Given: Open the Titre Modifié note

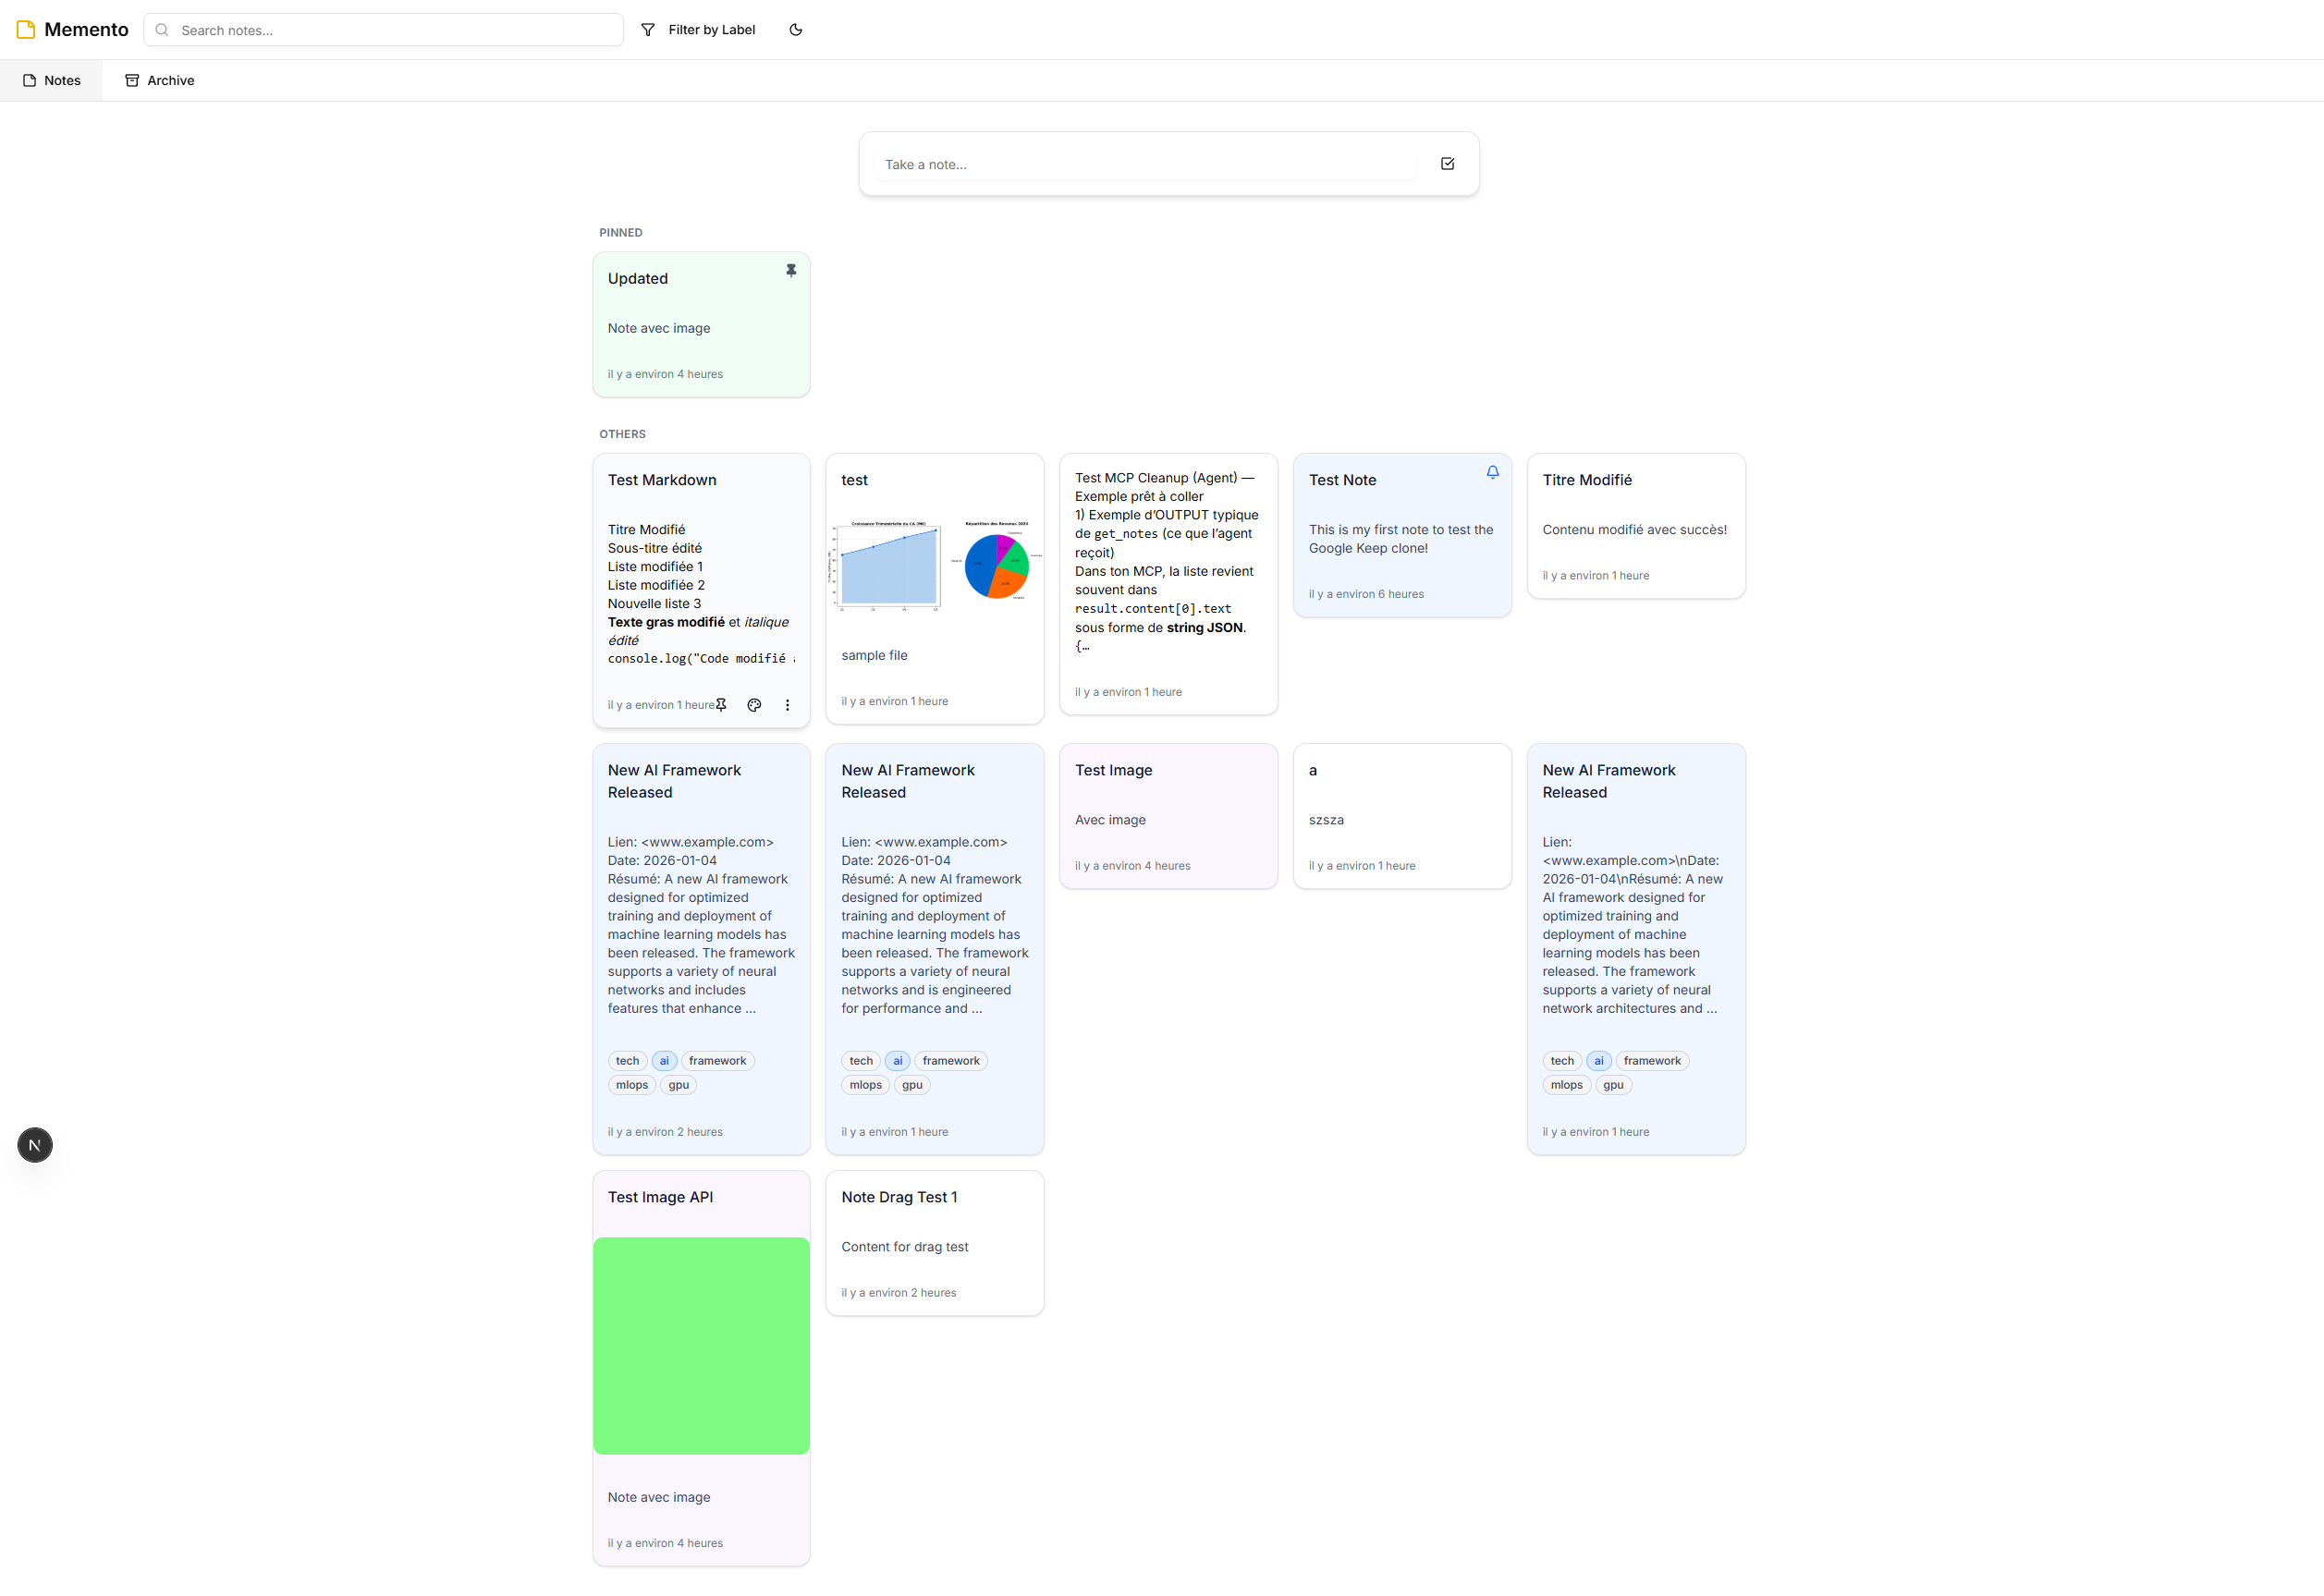Looking at the screenshot, I should (1635, 526).
